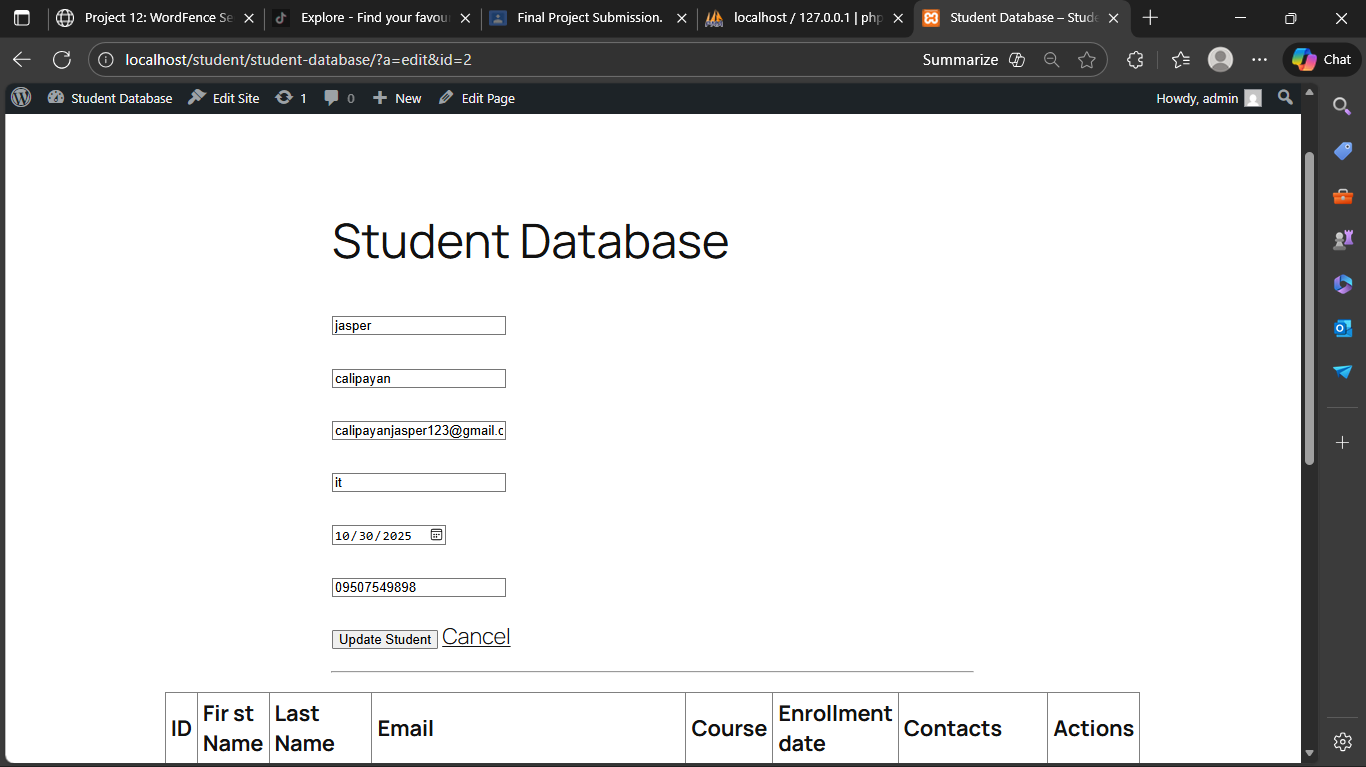
Task: Open Settings and more via the ellipsis
Action: tap(1259, 59)
